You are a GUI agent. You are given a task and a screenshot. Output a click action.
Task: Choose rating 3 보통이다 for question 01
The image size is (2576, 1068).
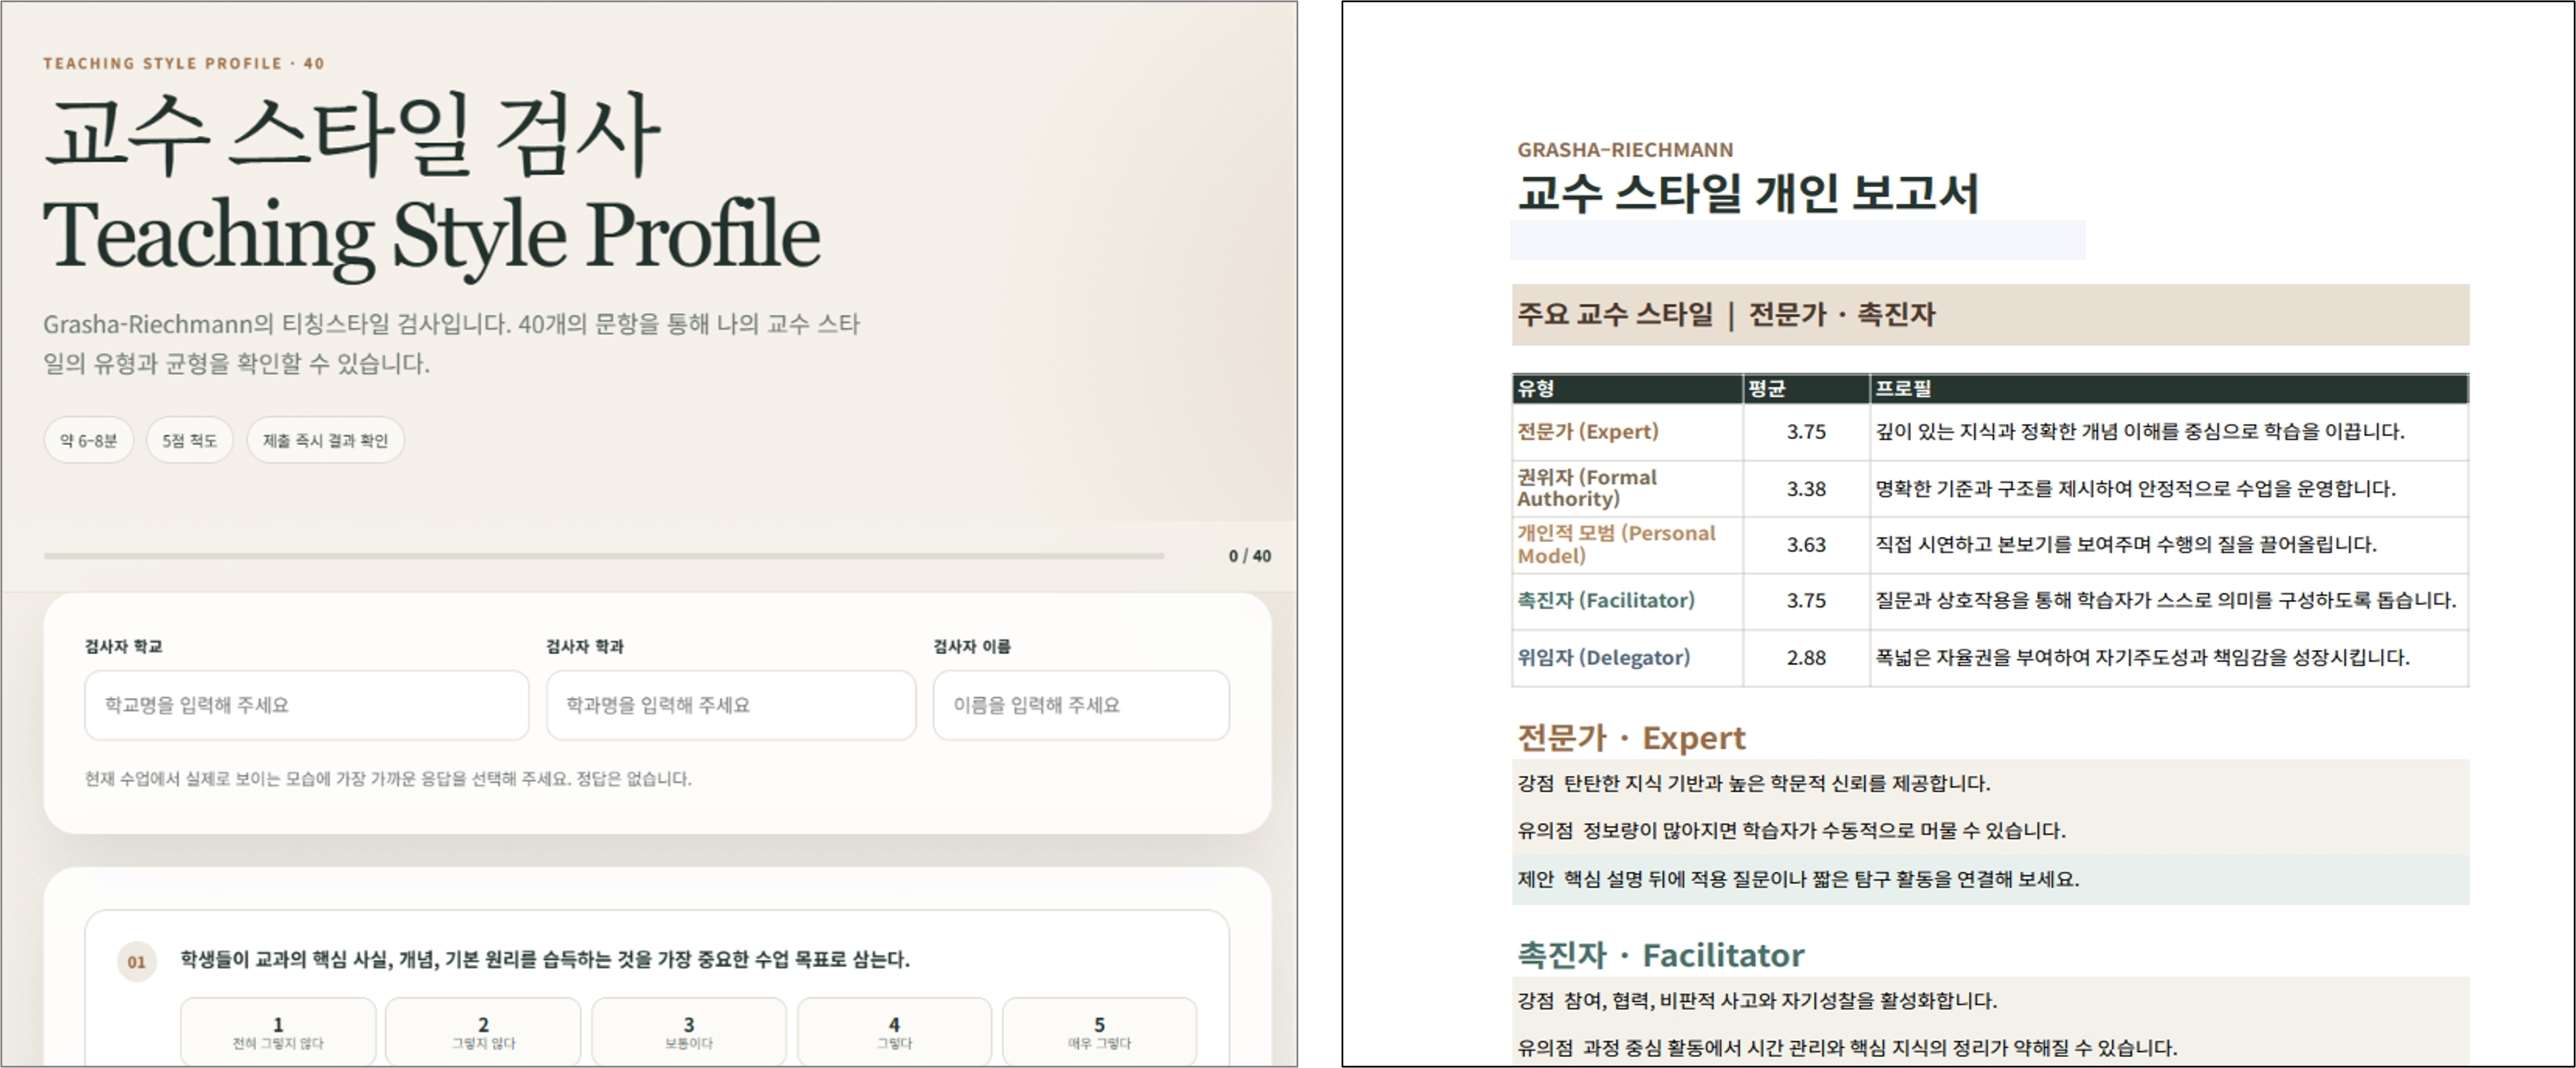689,1031
